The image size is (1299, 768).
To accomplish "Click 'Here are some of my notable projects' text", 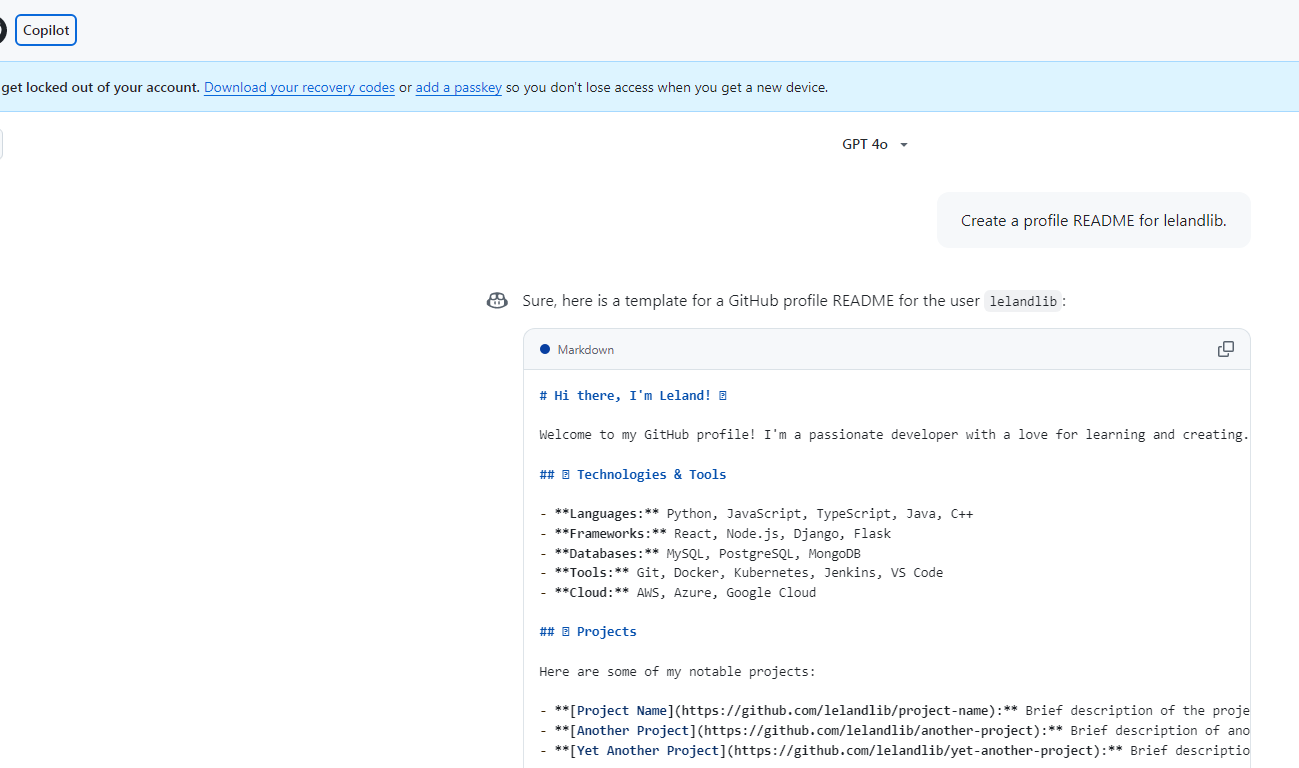I will (677, 672).
